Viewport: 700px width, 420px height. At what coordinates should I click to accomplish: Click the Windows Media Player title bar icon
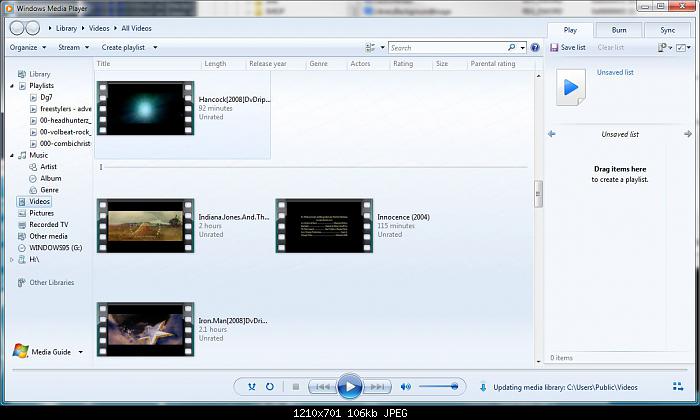click(8, 8)
